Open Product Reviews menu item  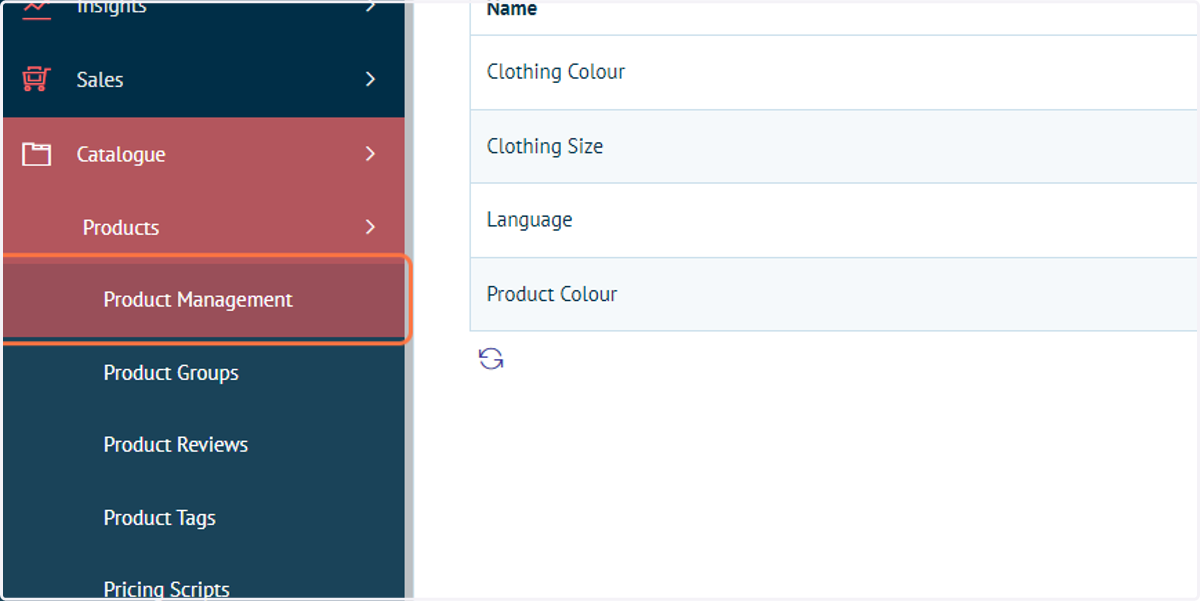176,445
